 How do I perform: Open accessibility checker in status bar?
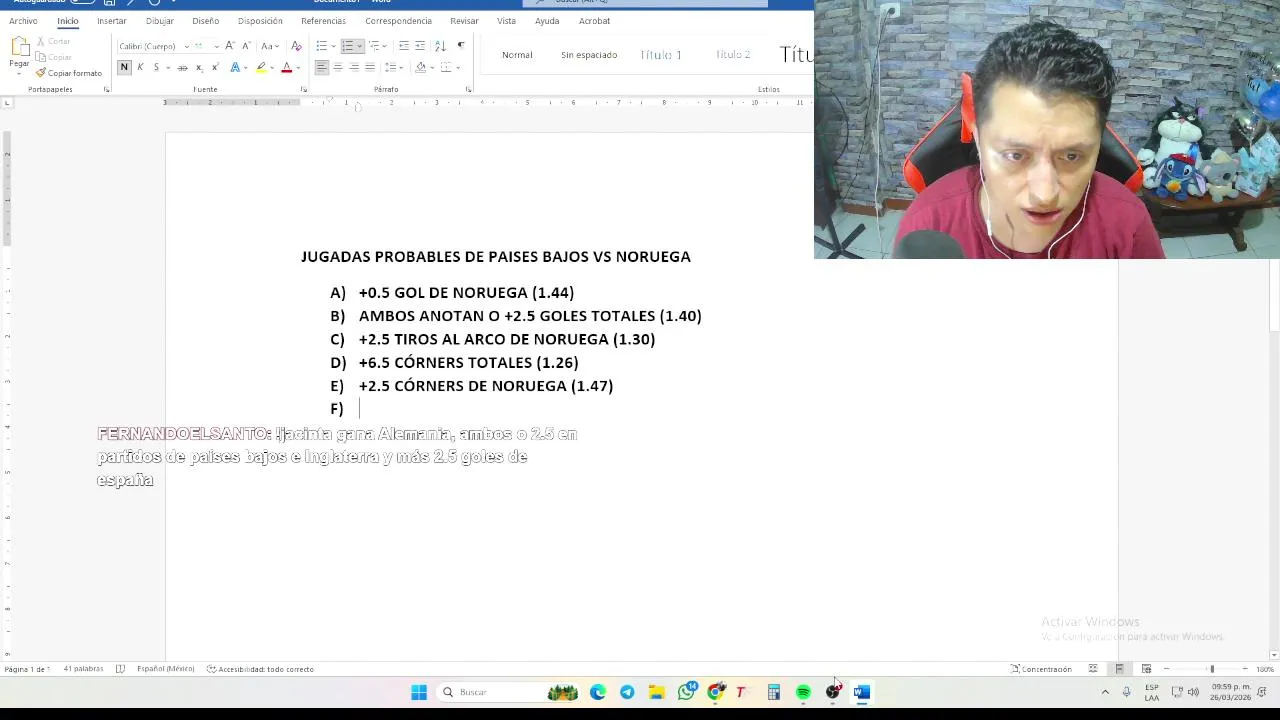click(260, 669)
